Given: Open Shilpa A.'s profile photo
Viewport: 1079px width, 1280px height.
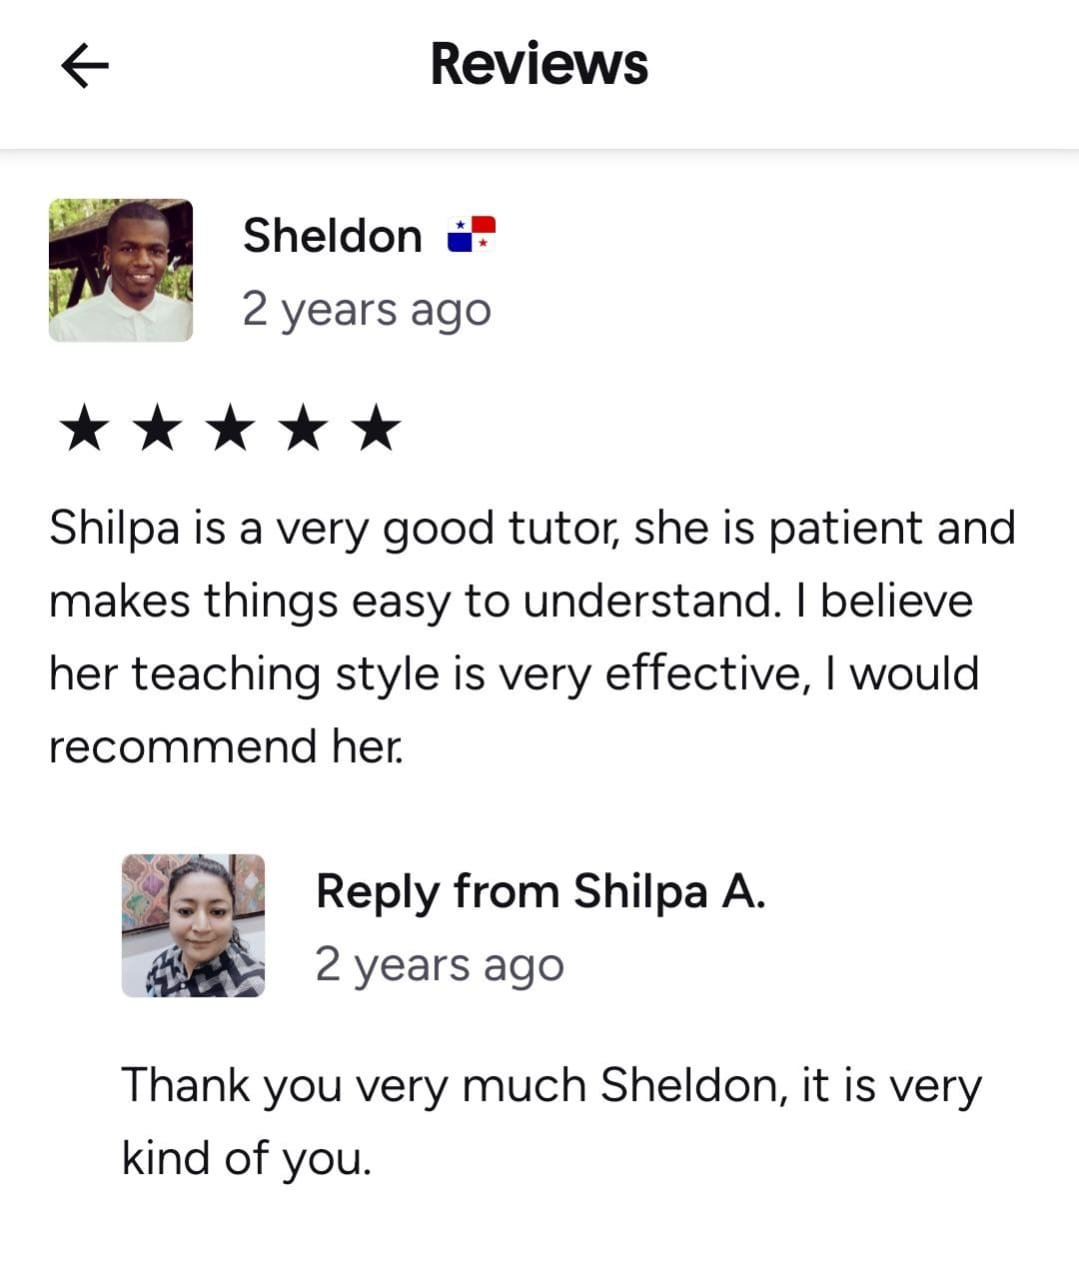Looking at the screenshot, I should pyautogui.click(x=193, y=925).
